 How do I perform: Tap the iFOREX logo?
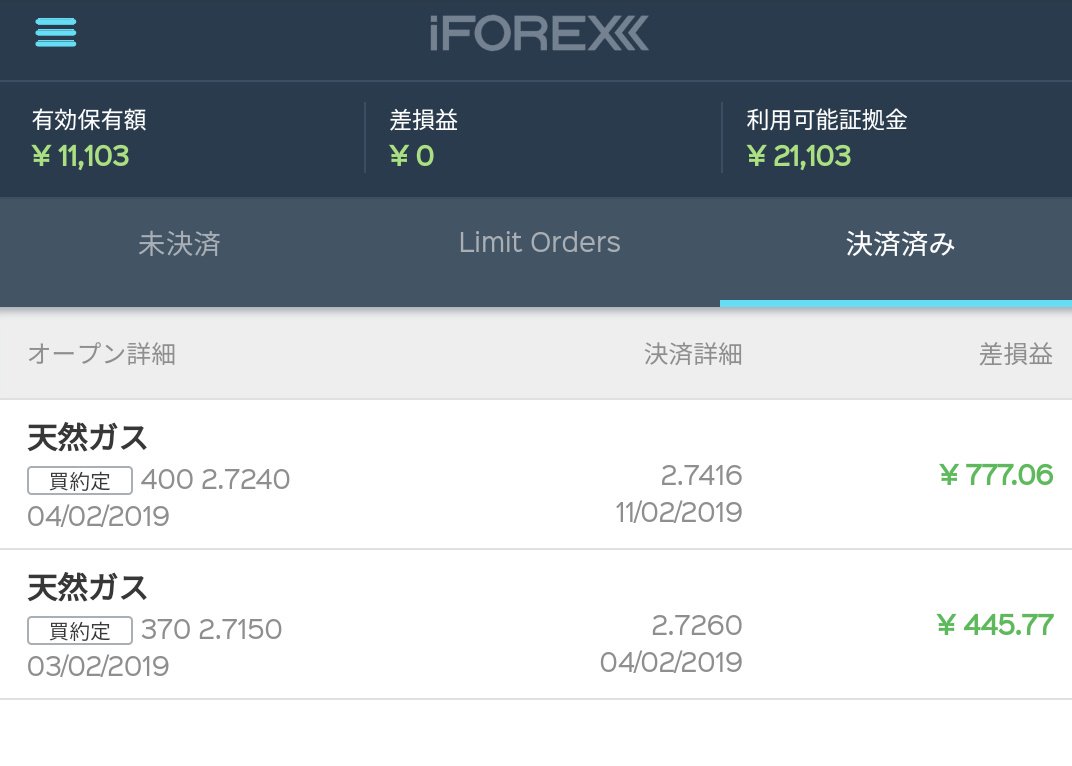pos(539,34)
